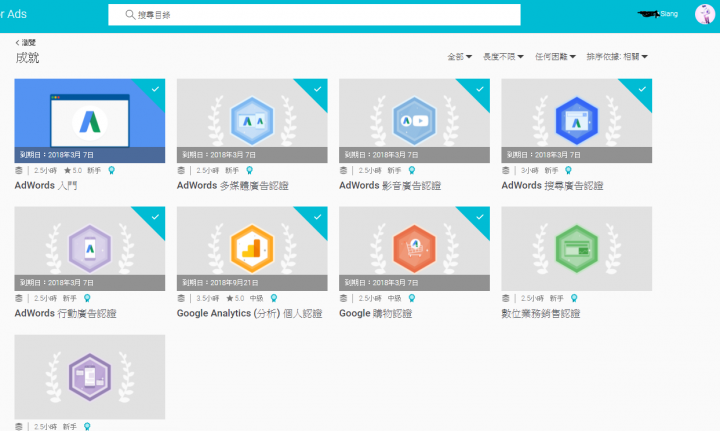The height and width of the screenshot is (431, 720).
Task: Click the AdWords 多媒體廣告認證 title link
Action: (x=233, y=185)
